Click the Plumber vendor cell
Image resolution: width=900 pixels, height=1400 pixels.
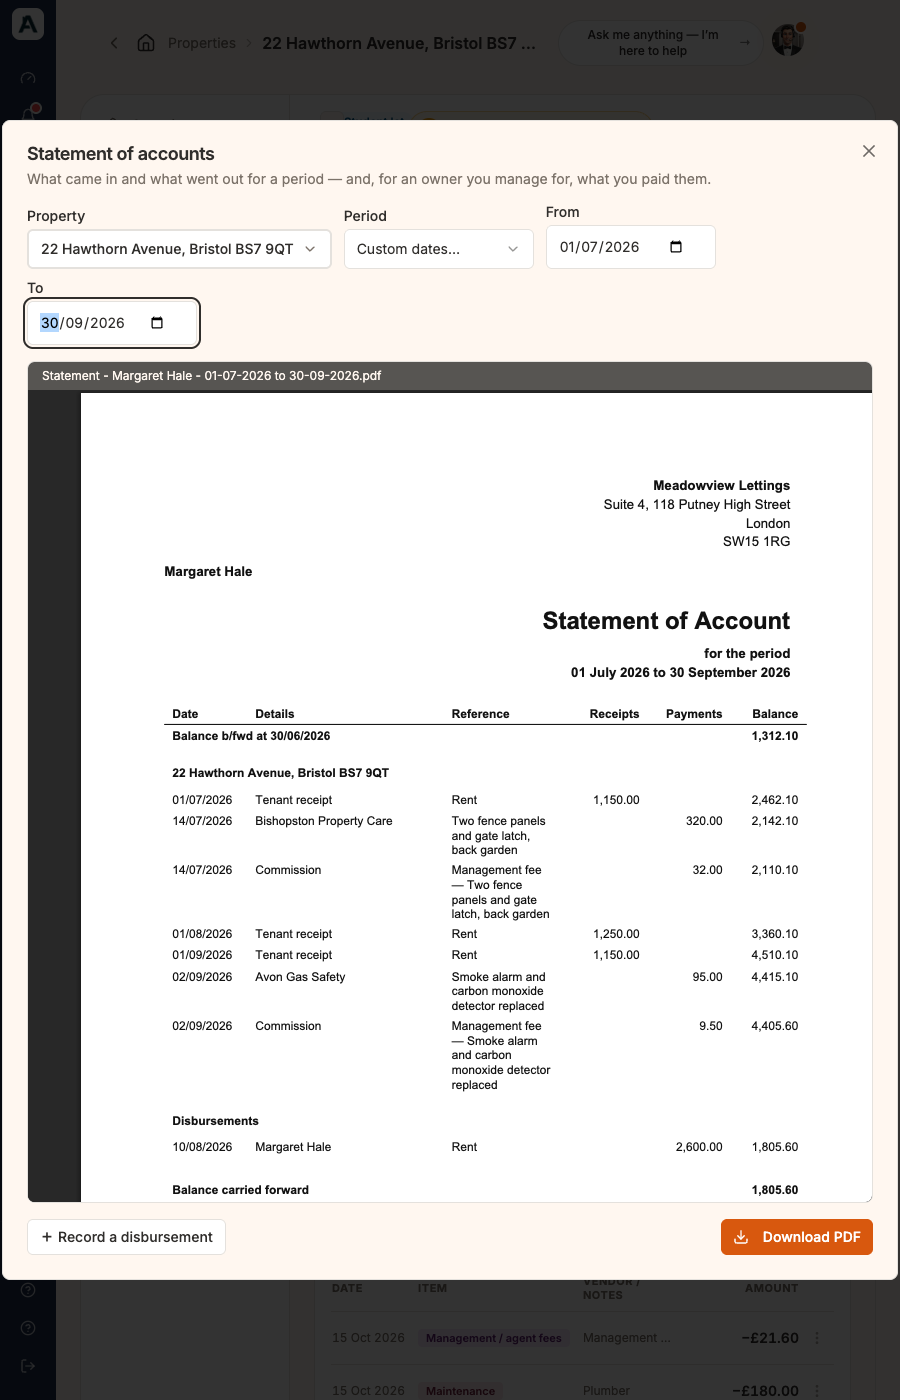[x=607, y=1391]
